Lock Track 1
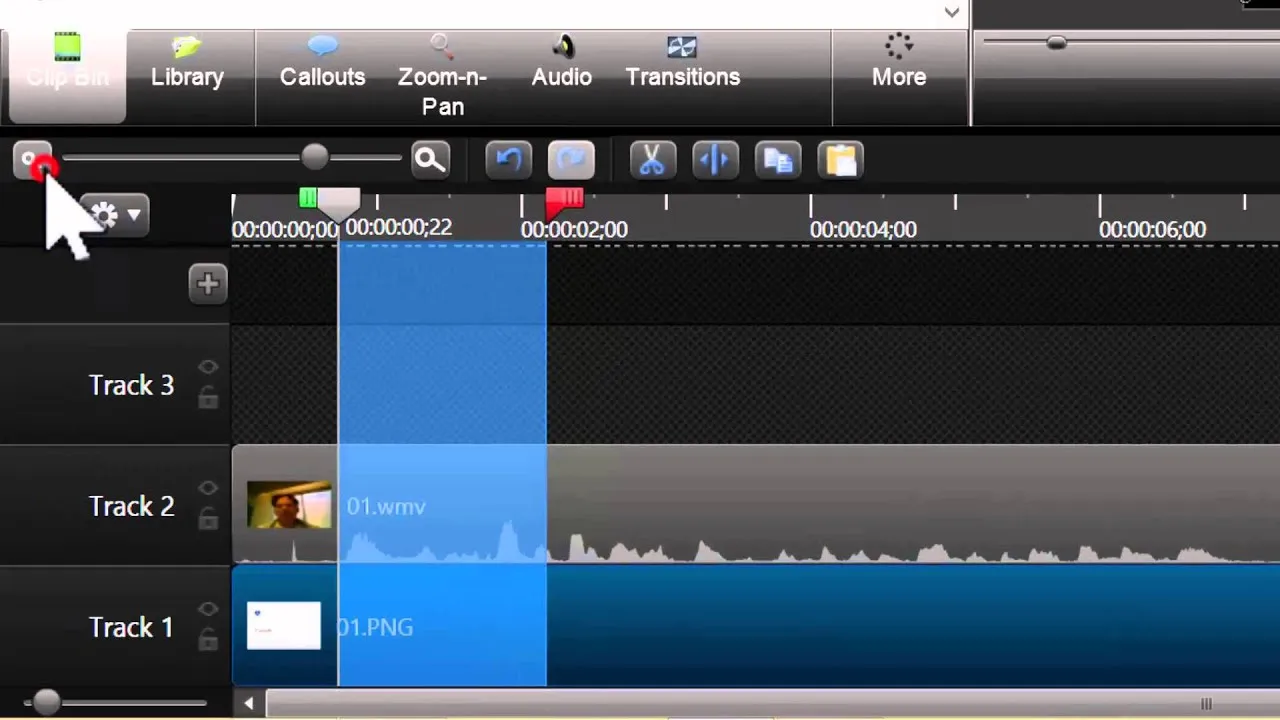 (208, 639)
